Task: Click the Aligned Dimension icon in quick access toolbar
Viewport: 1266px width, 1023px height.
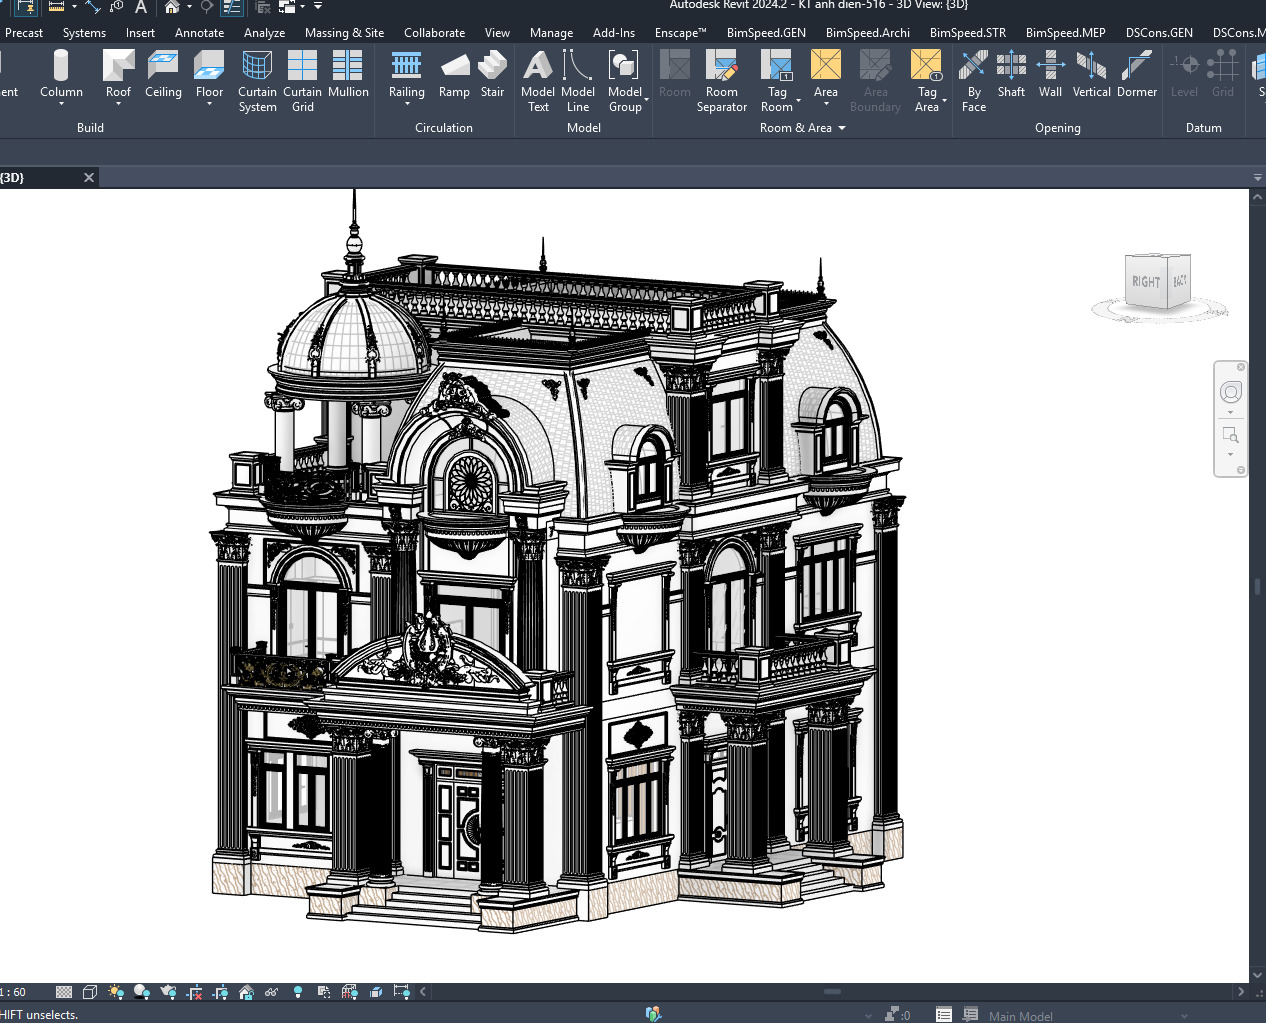Action: point(93,6)
